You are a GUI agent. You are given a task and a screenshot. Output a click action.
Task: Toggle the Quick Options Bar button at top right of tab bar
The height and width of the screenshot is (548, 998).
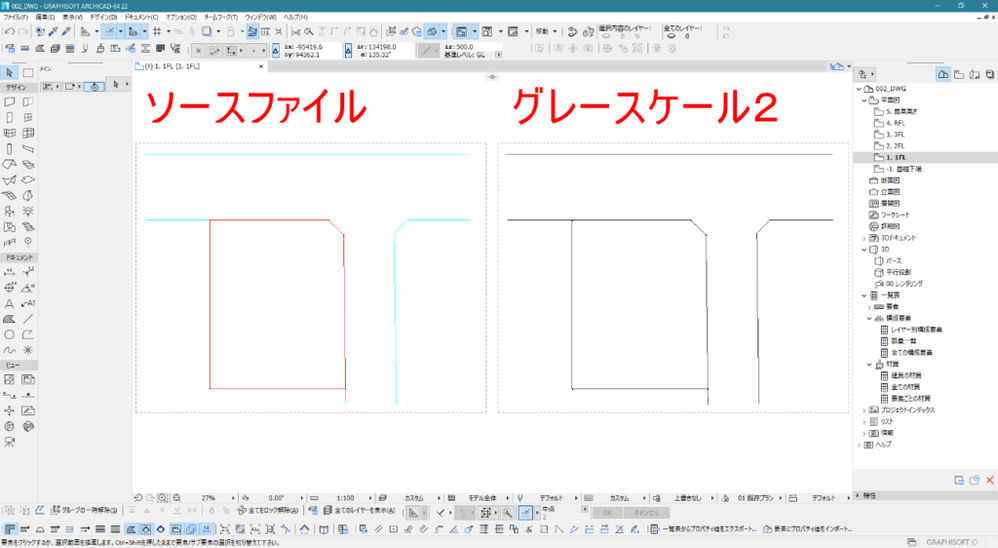(837, 66)
